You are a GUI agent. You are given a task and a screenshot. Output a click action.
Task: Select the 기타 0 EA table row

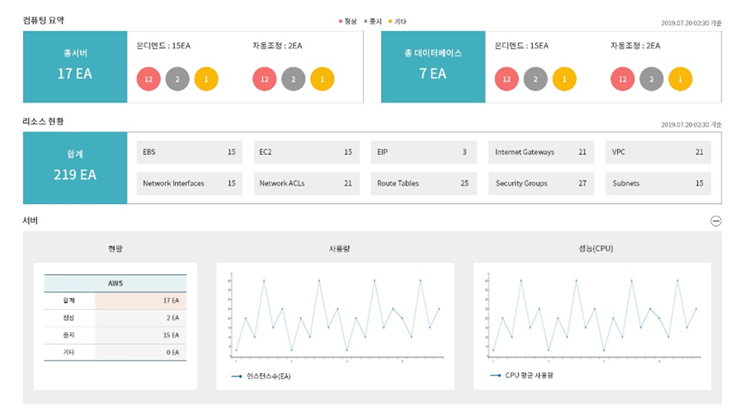(x=115, y=352)
